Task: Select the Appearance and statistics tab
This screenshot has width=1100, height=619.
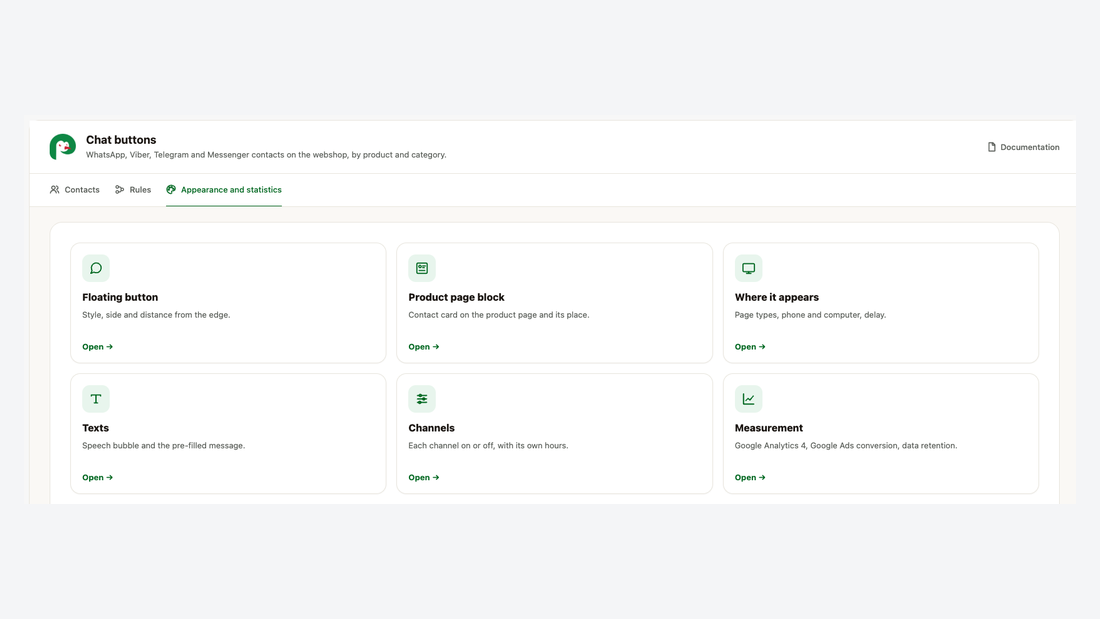Action: (x=224, y=189)
